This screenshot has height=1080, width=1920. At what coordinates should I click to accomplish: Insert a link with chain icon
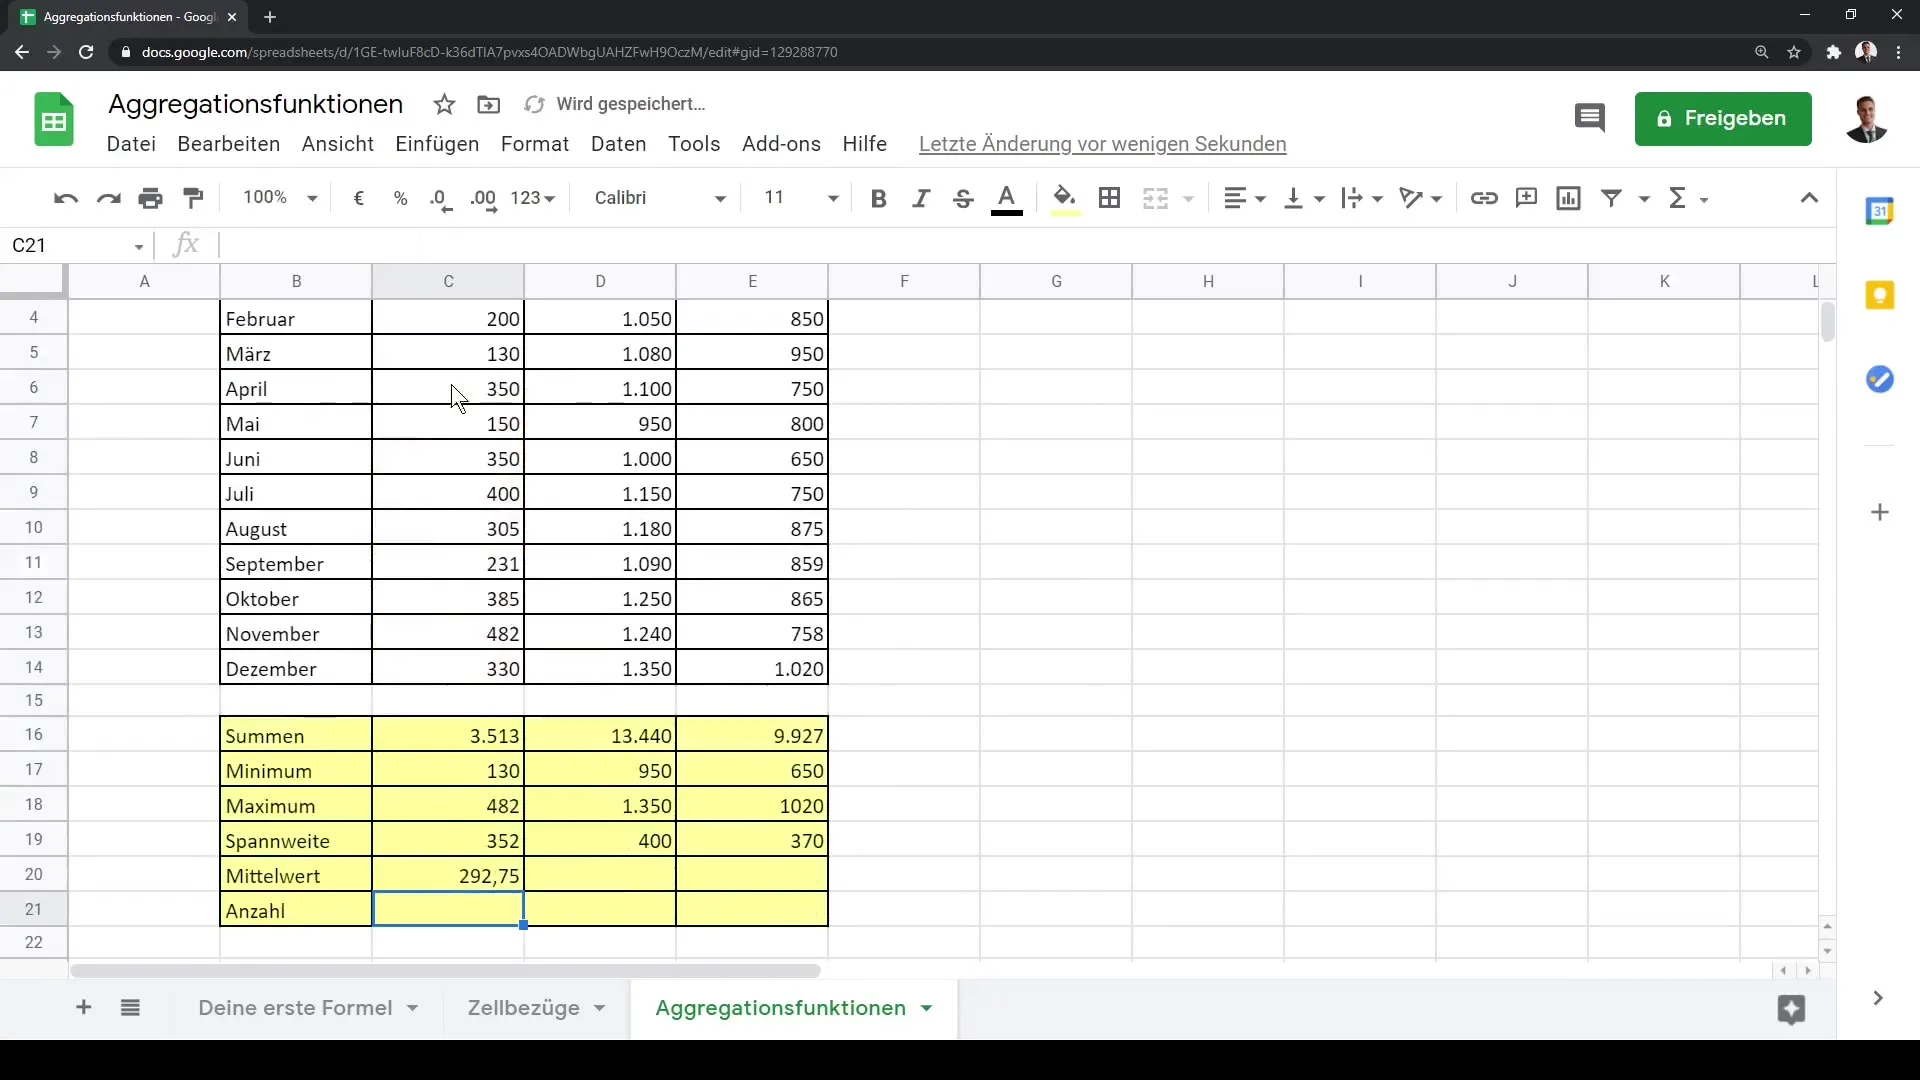click(x=1484, y=198)
